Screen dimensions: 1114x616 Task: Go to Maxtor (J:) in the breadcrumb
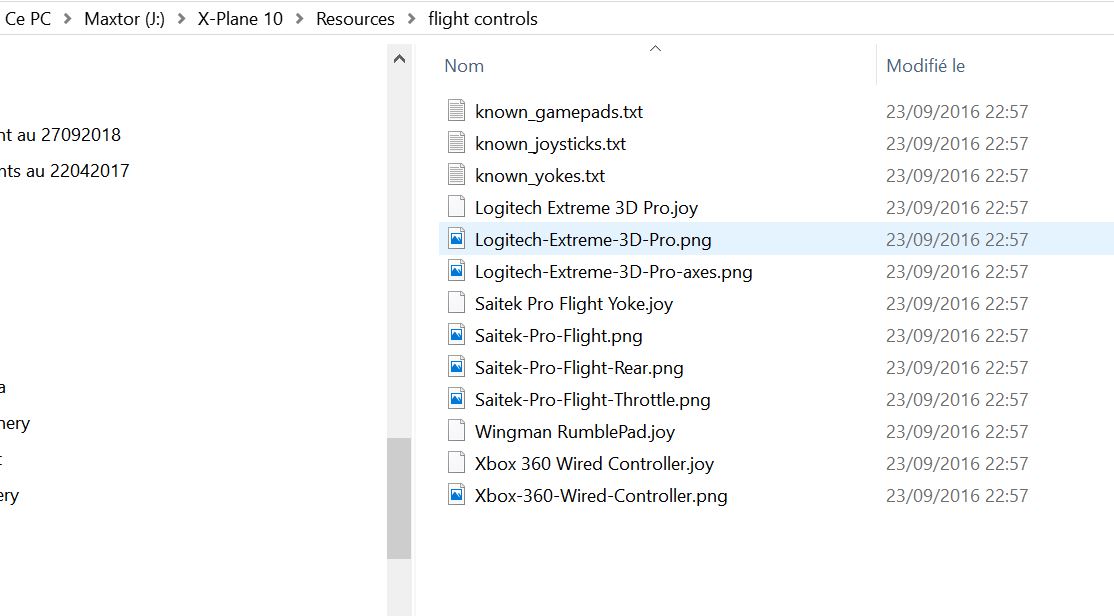tap(124, 18)
